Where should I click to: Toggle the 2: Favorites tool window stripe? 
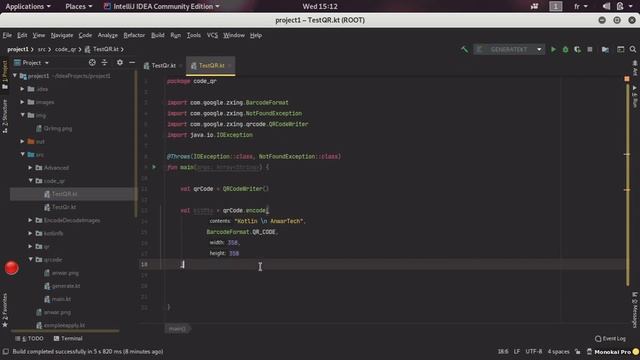[5, 310]
